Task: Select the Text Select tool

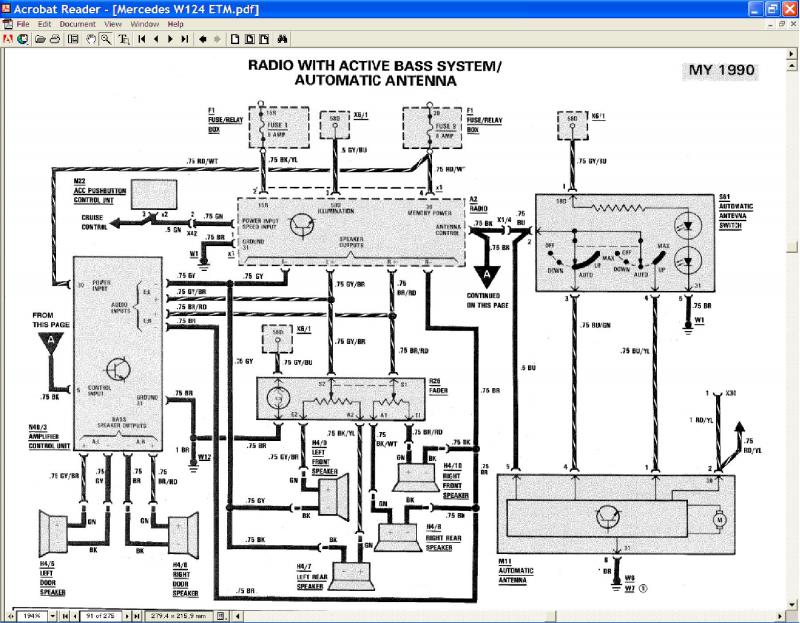Action: click(x=123, y=39)
